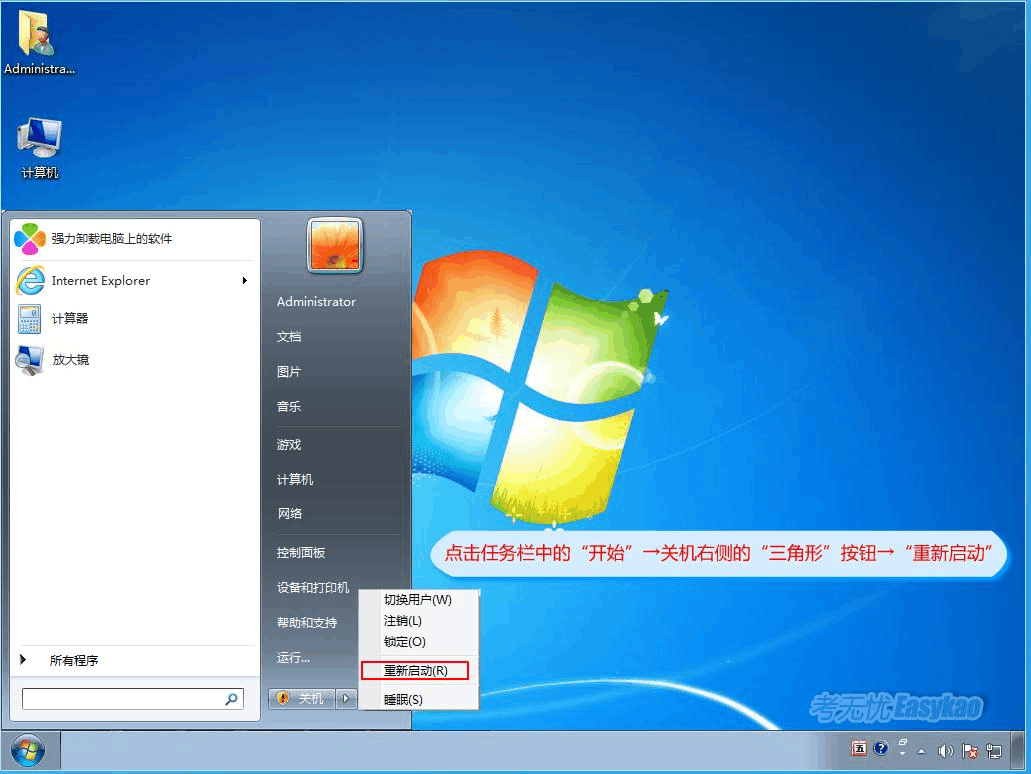The height and width of the screenshot is (774, 1031).
Task: Open 网络 in the Start menu
Action: [x=289, y=514]
